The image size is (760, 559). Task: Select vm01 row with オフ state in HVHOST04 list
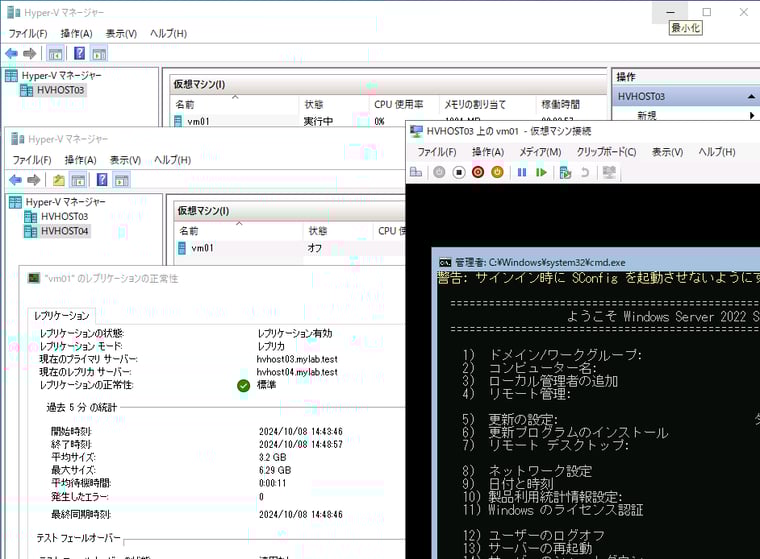tap(289, 248)
